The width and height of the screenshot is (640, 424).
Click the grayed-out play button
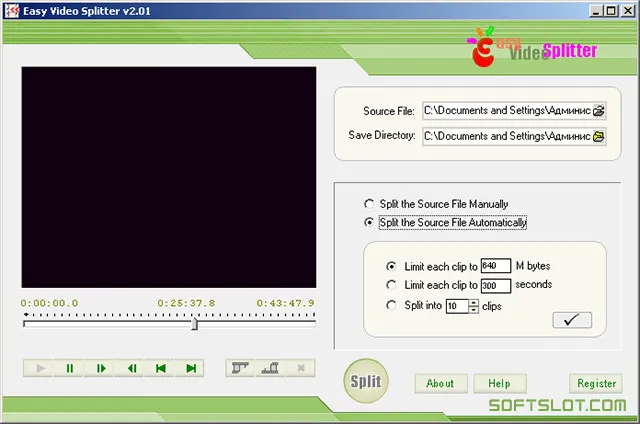39,369
